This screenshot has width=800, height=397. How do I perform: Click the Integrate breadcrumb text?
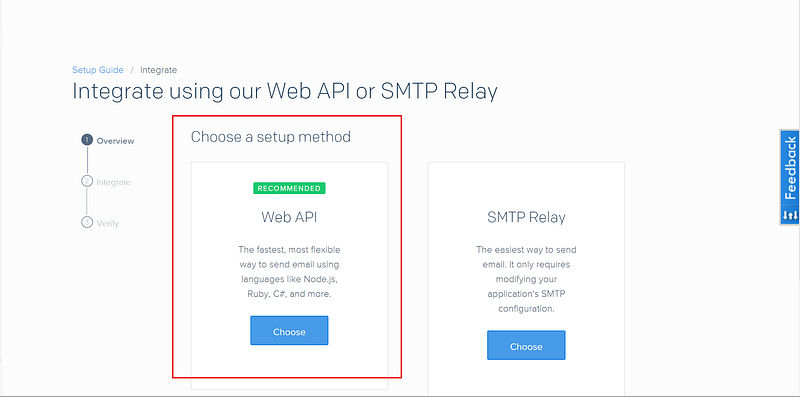[159, 70]
